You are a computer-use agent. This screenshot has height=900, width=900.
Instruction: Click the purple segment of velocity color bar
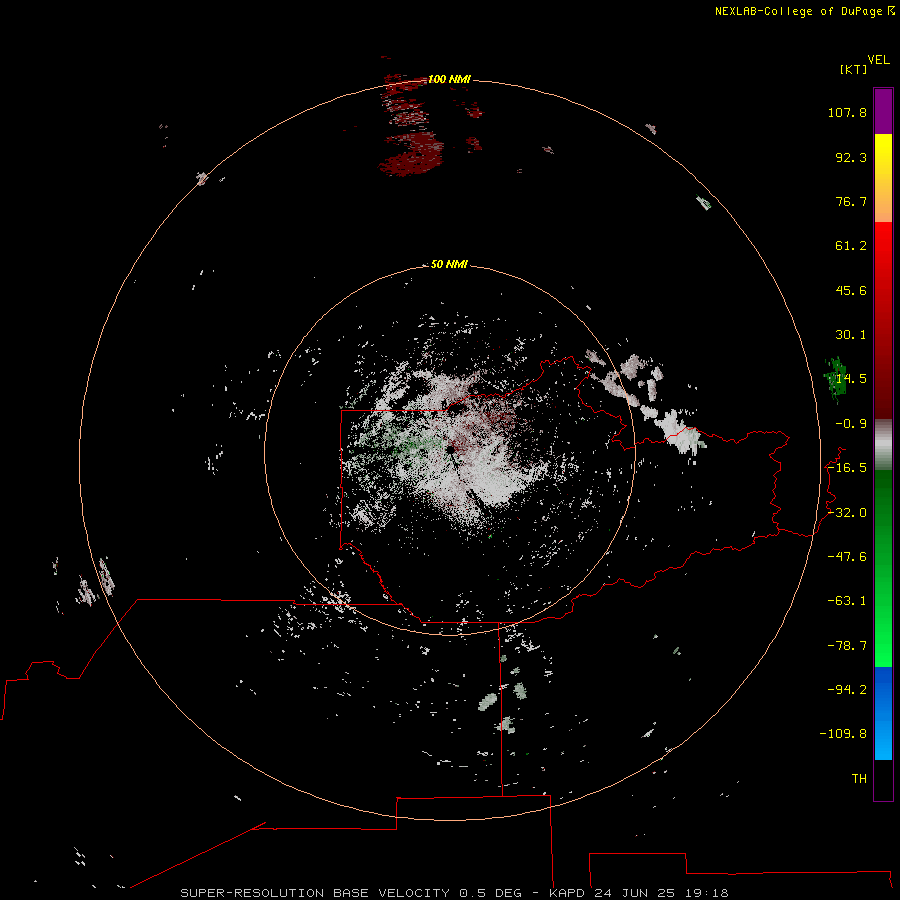pyautogui.click(x=883, y=112)
